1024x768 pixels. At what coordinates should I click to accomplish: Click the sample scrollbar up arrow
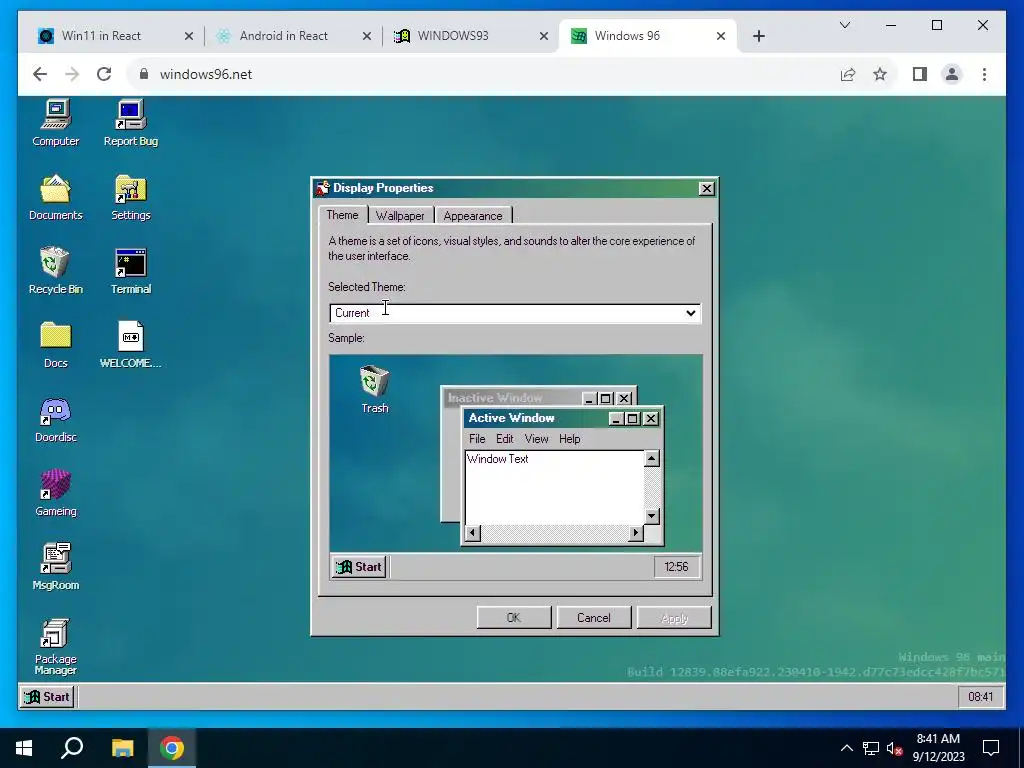click(x=652, y=458)
